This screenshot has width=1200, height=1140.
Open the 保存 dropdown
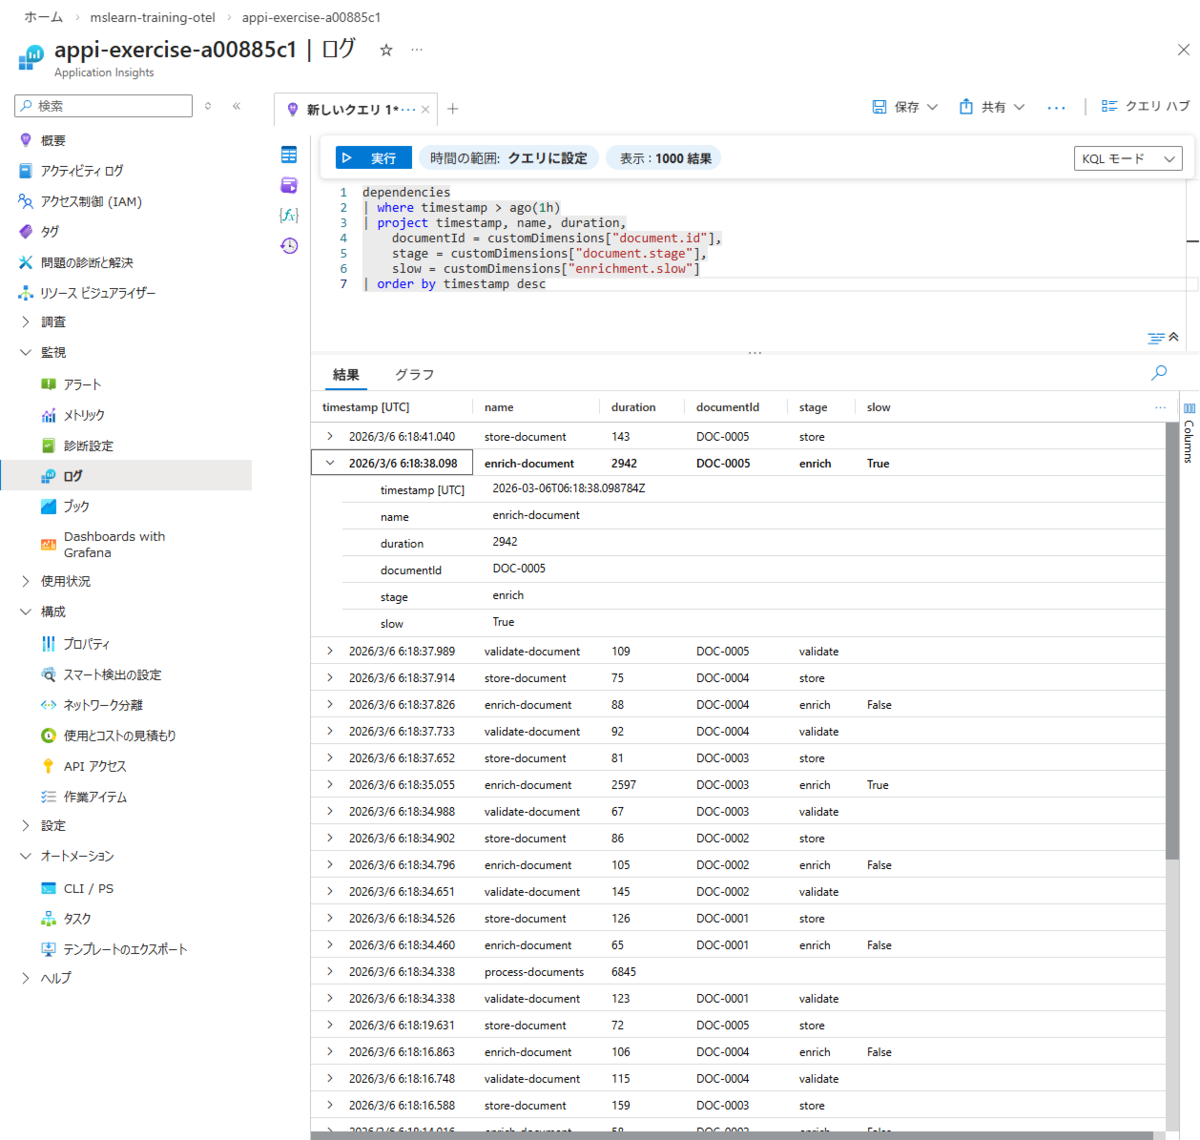pos(905,107)
